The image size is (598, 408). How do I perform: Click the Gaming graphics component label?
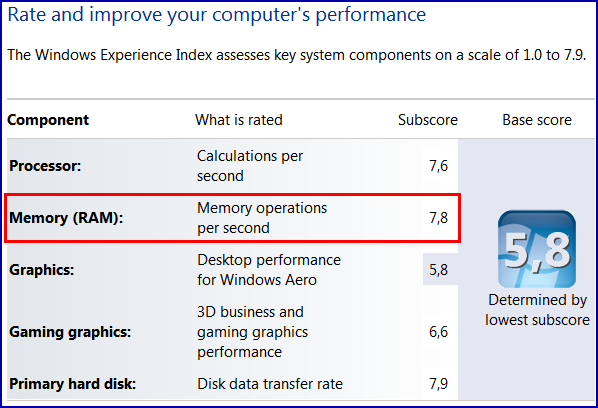click(x=70, y=332)
